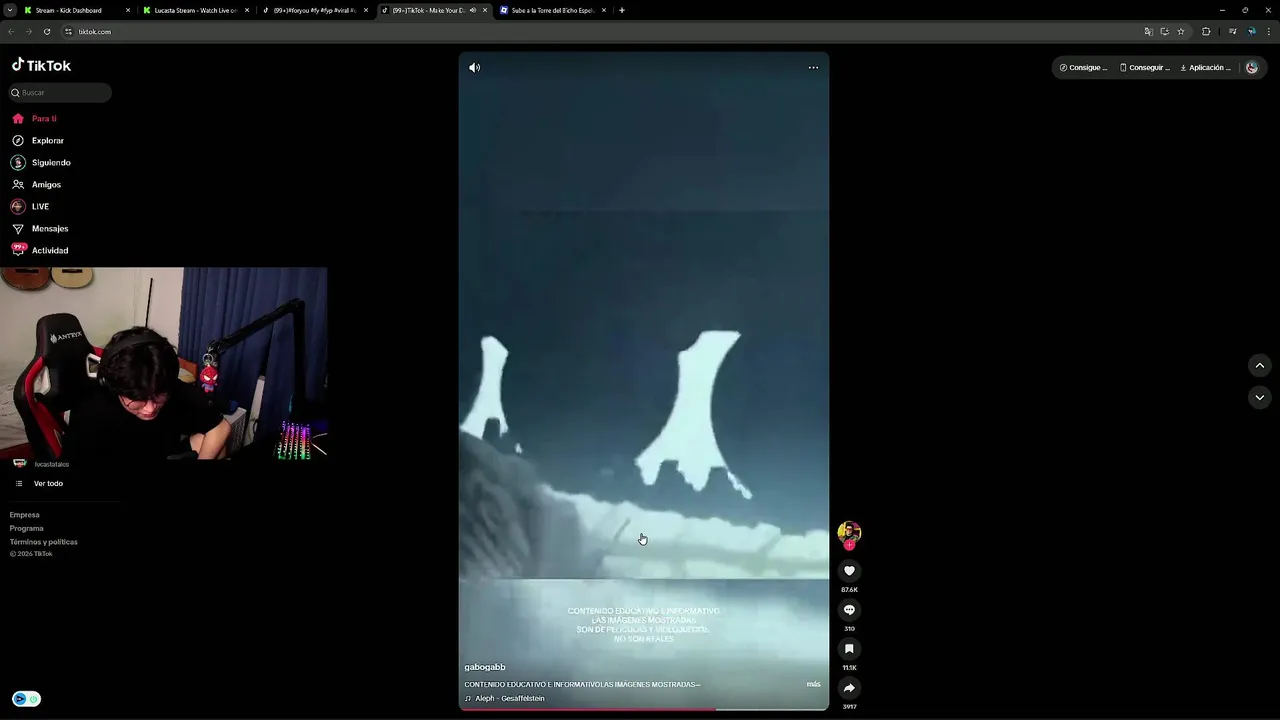Open the tab search dropdown arrow
This screenshot has height=720, width=1280.
click(x=8, y=10)
